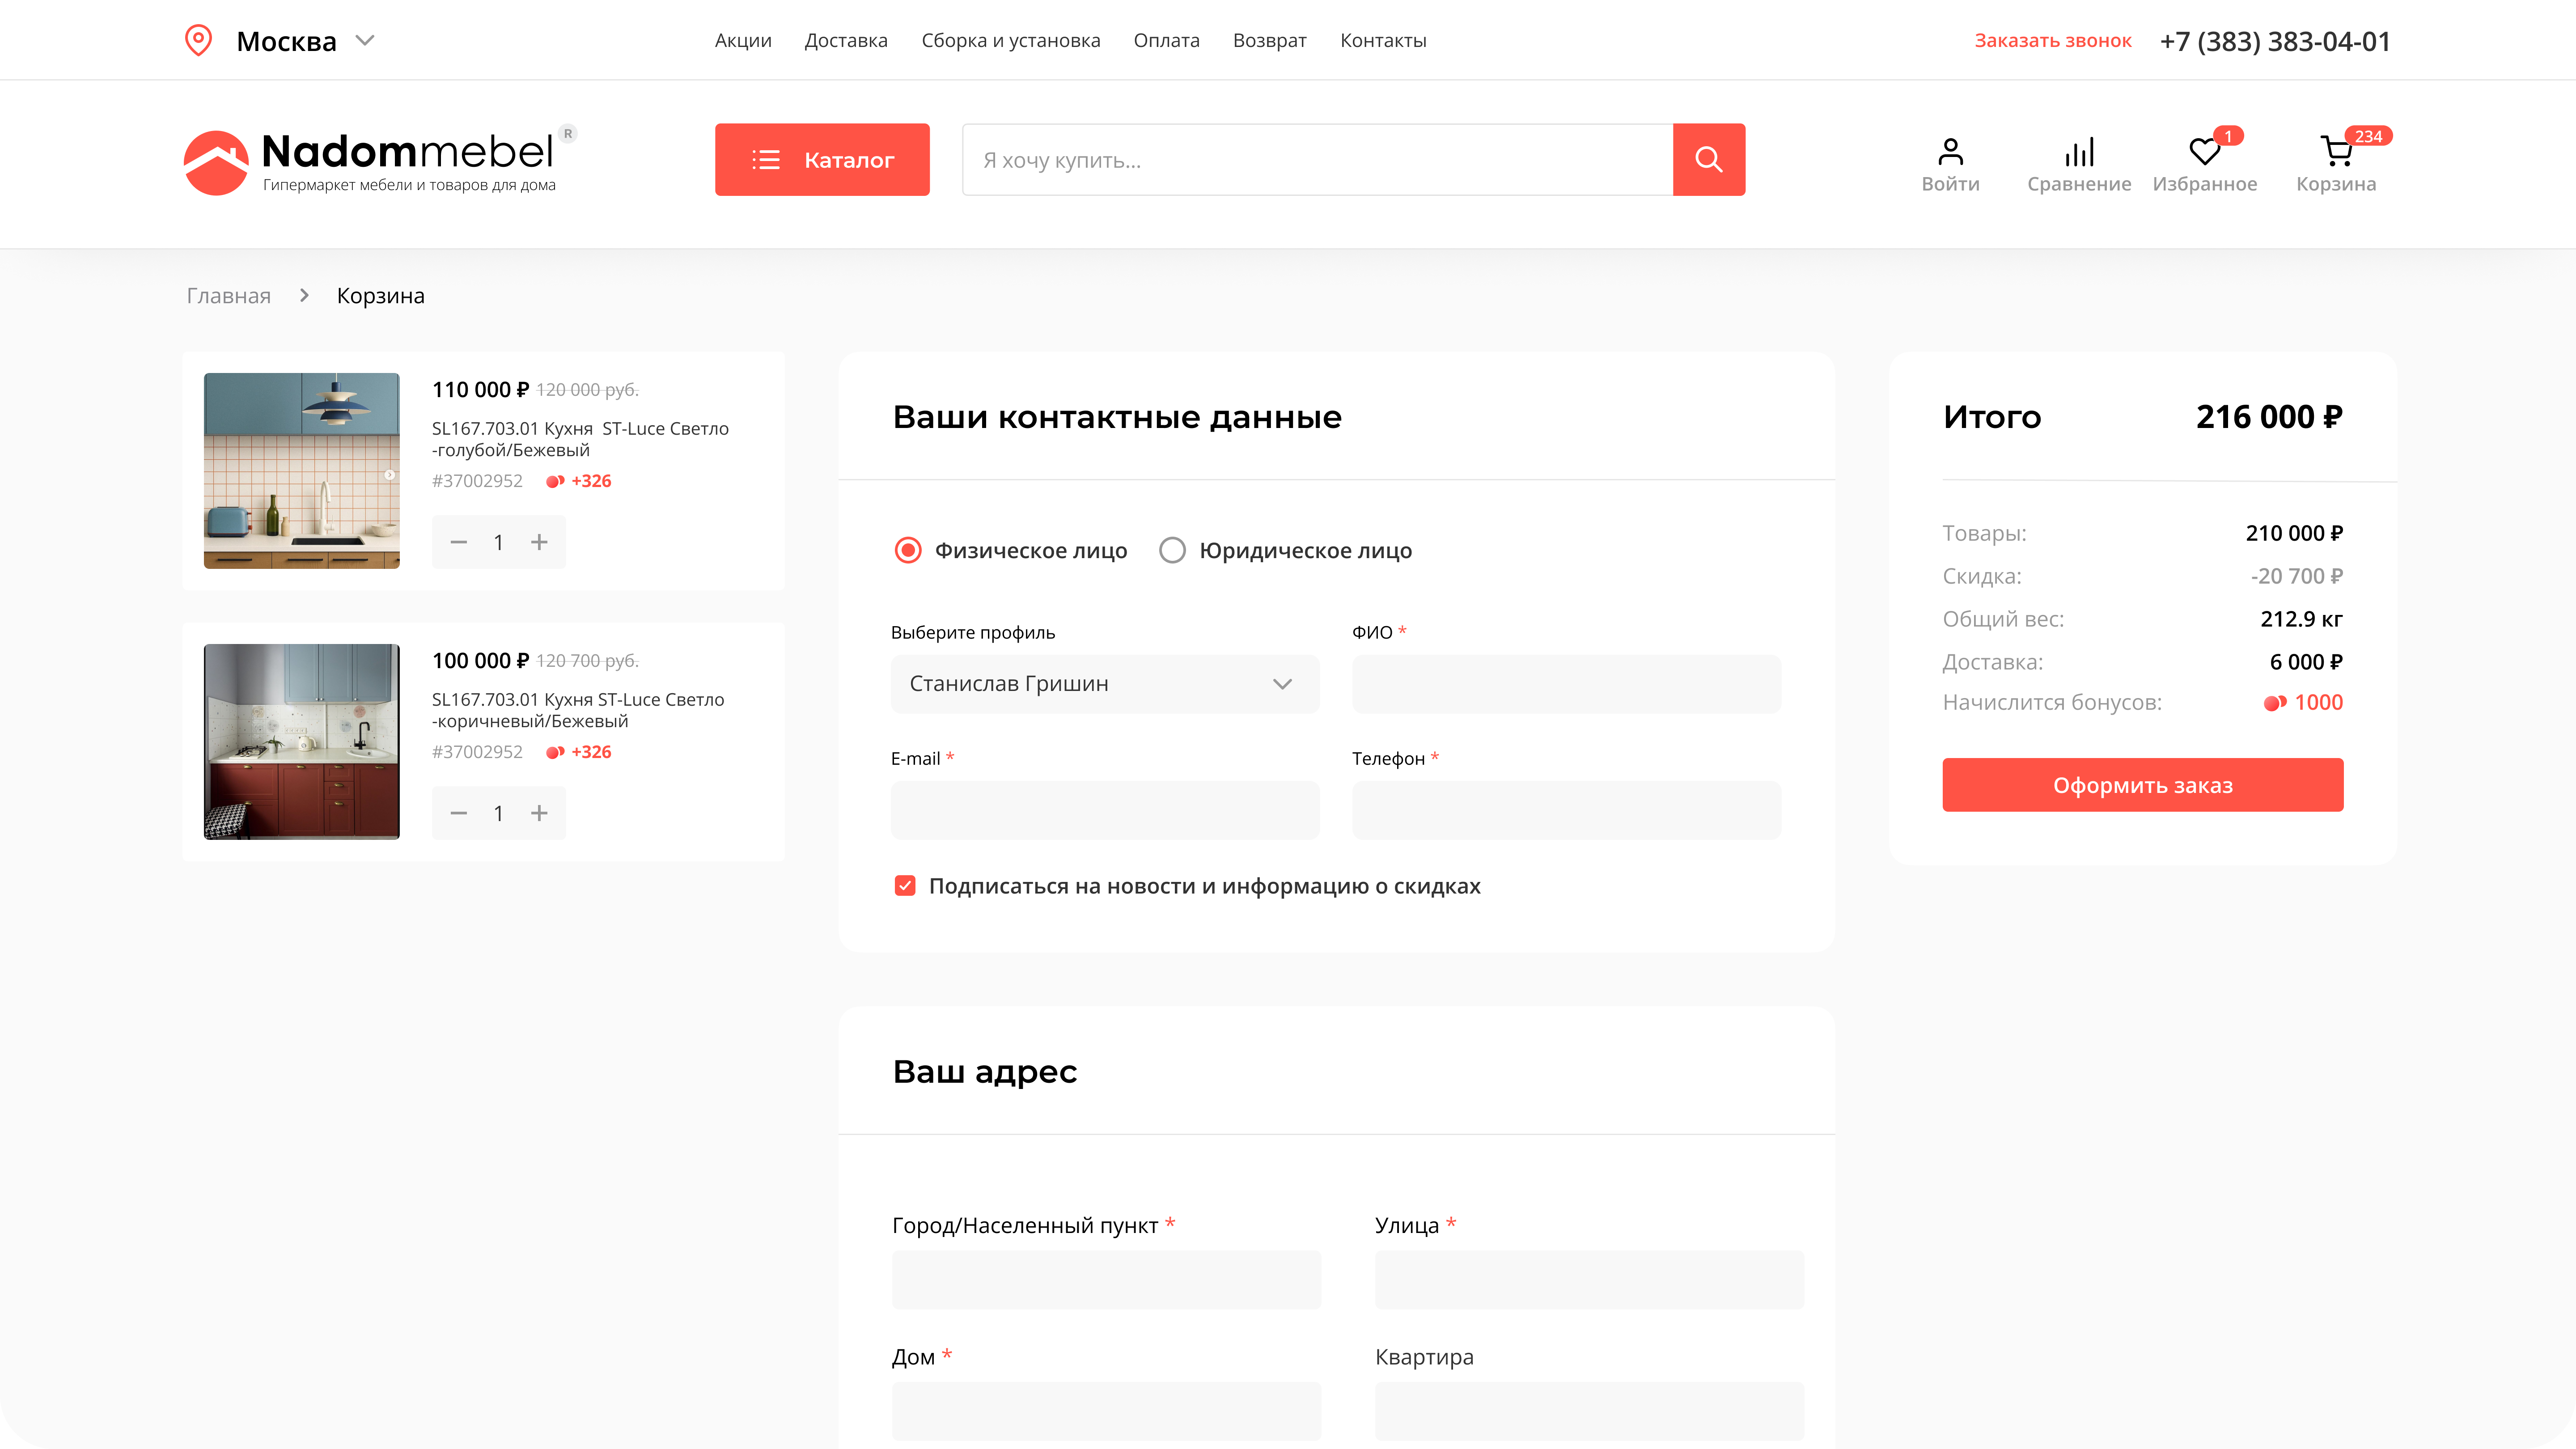Click the magnifier search icon button
Viewport: 2576px width, 1449px height.
[x=1708, y=159]
